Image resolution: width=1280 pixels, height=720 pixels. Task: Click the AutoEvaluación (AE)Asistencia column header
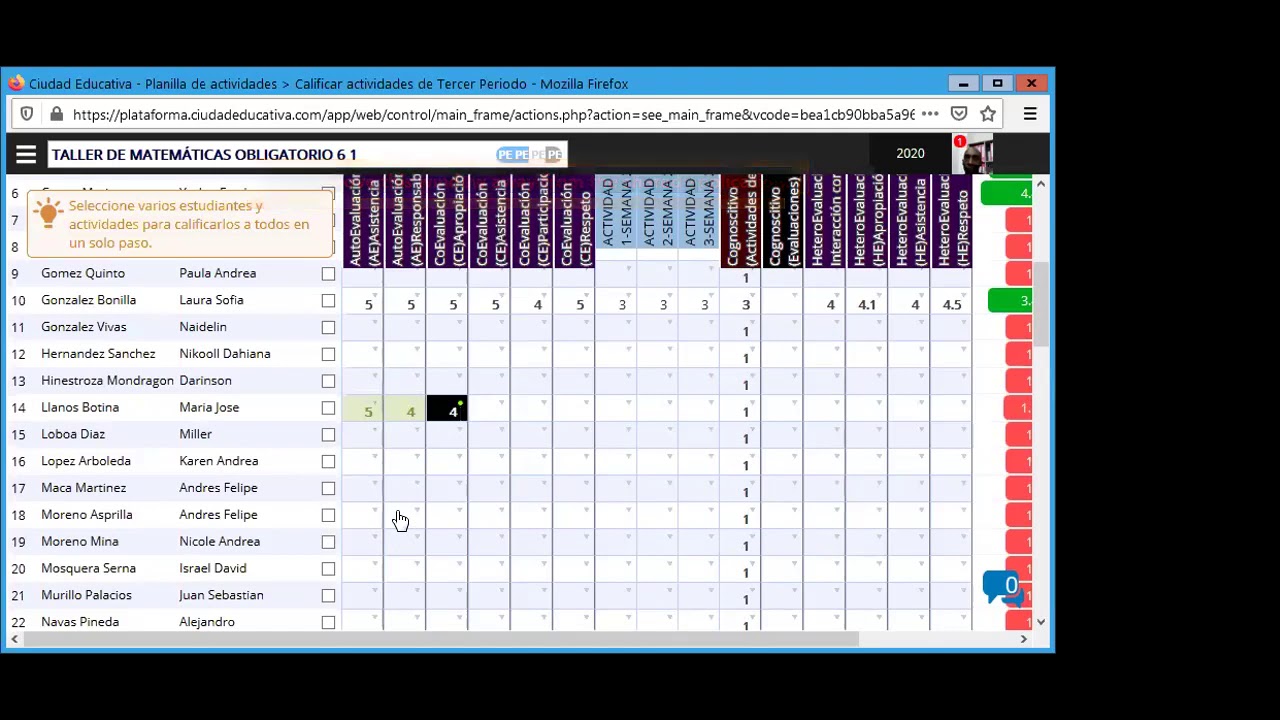(x=364, y=221)
